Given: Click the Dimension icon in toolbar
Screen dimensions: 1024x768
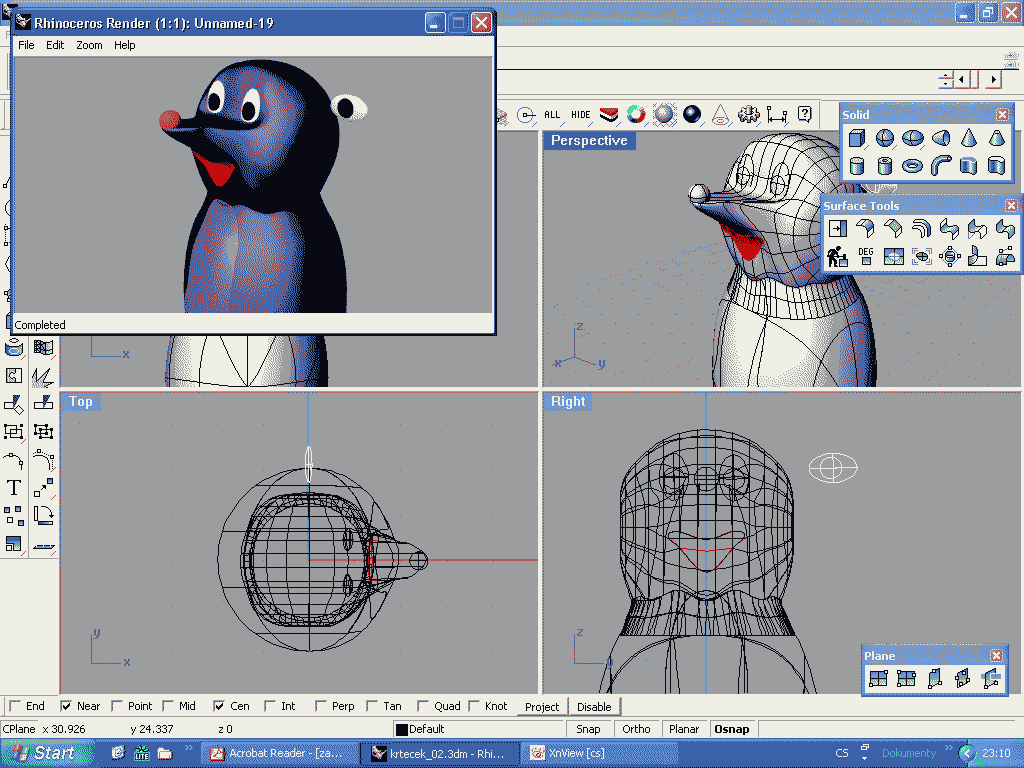Looking at the screenshot, I should pos(776,115).
